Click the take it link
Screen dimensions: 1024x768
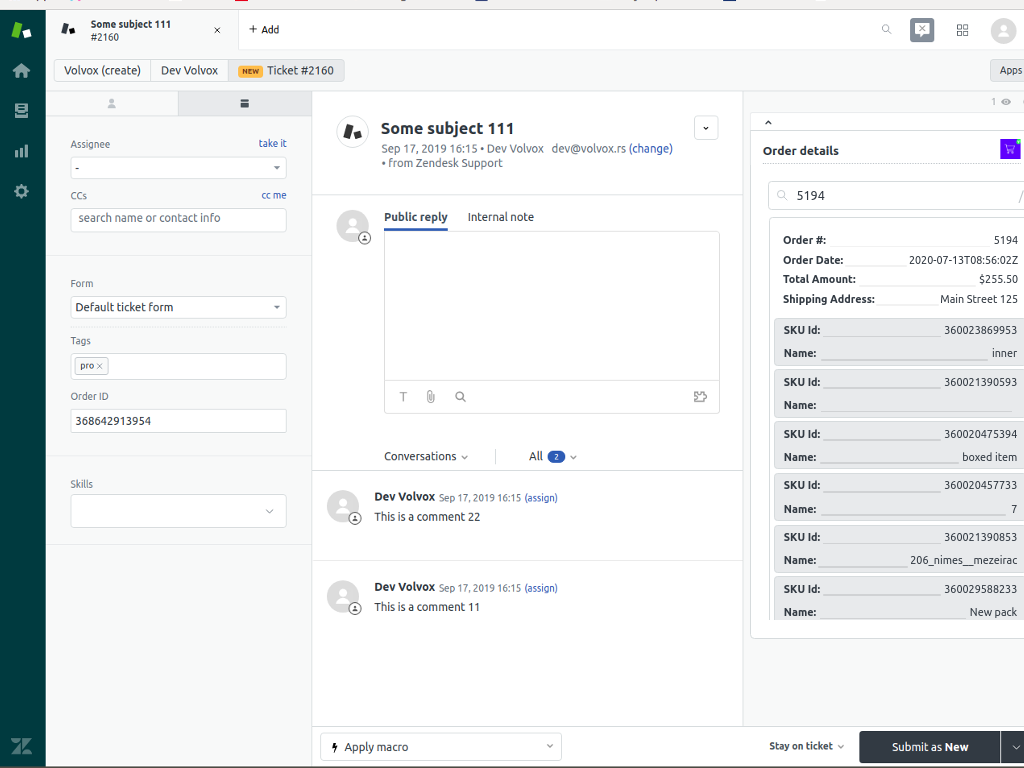click(272, 143)
